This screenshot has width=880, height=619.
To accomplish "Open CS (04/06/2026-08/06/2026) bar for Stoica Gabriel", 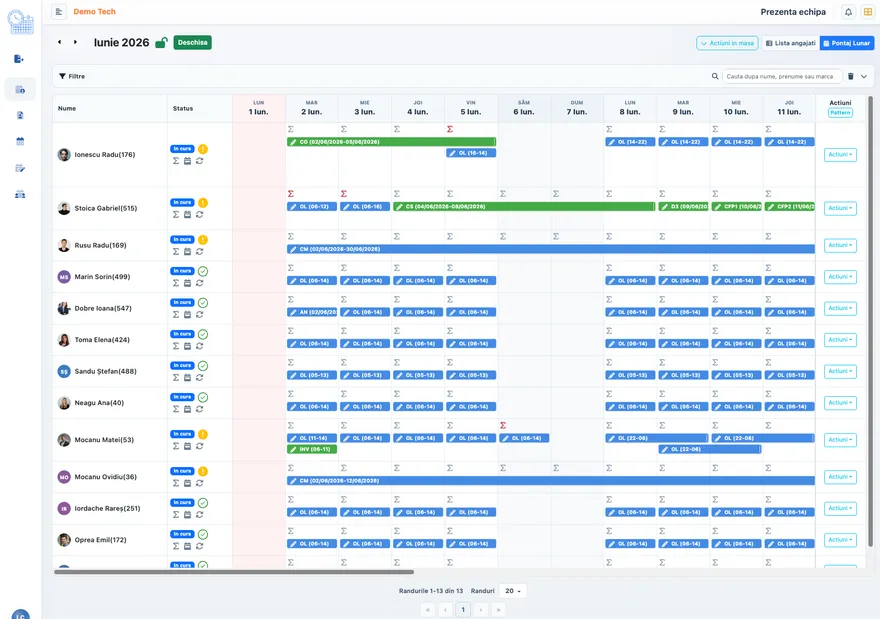I will [524, 207].
